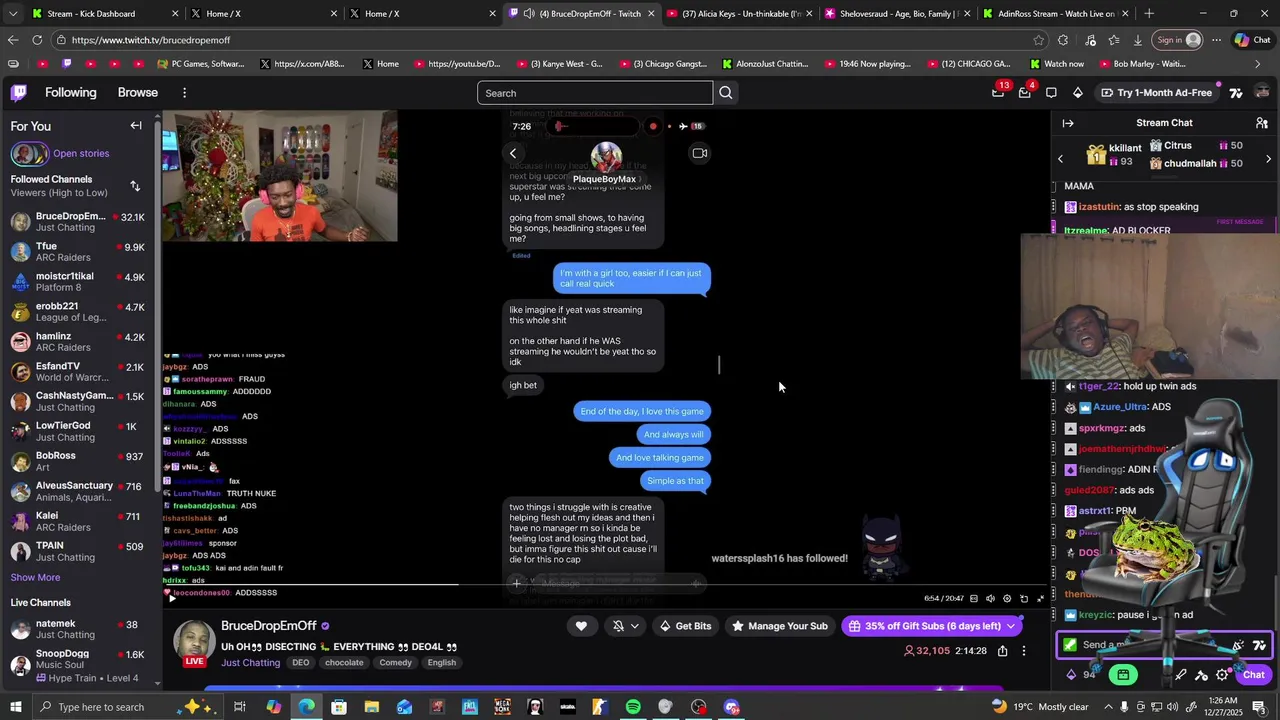The image size is (1280, 720).
Task: Open the green rewards button below chat
Action: (x=1123, y=675)
